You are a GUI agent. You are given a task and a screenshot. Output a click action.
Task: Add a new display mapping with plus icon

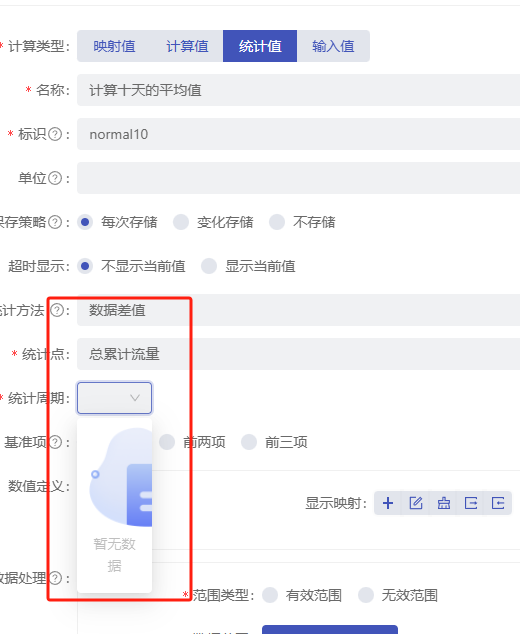[388, 503]
